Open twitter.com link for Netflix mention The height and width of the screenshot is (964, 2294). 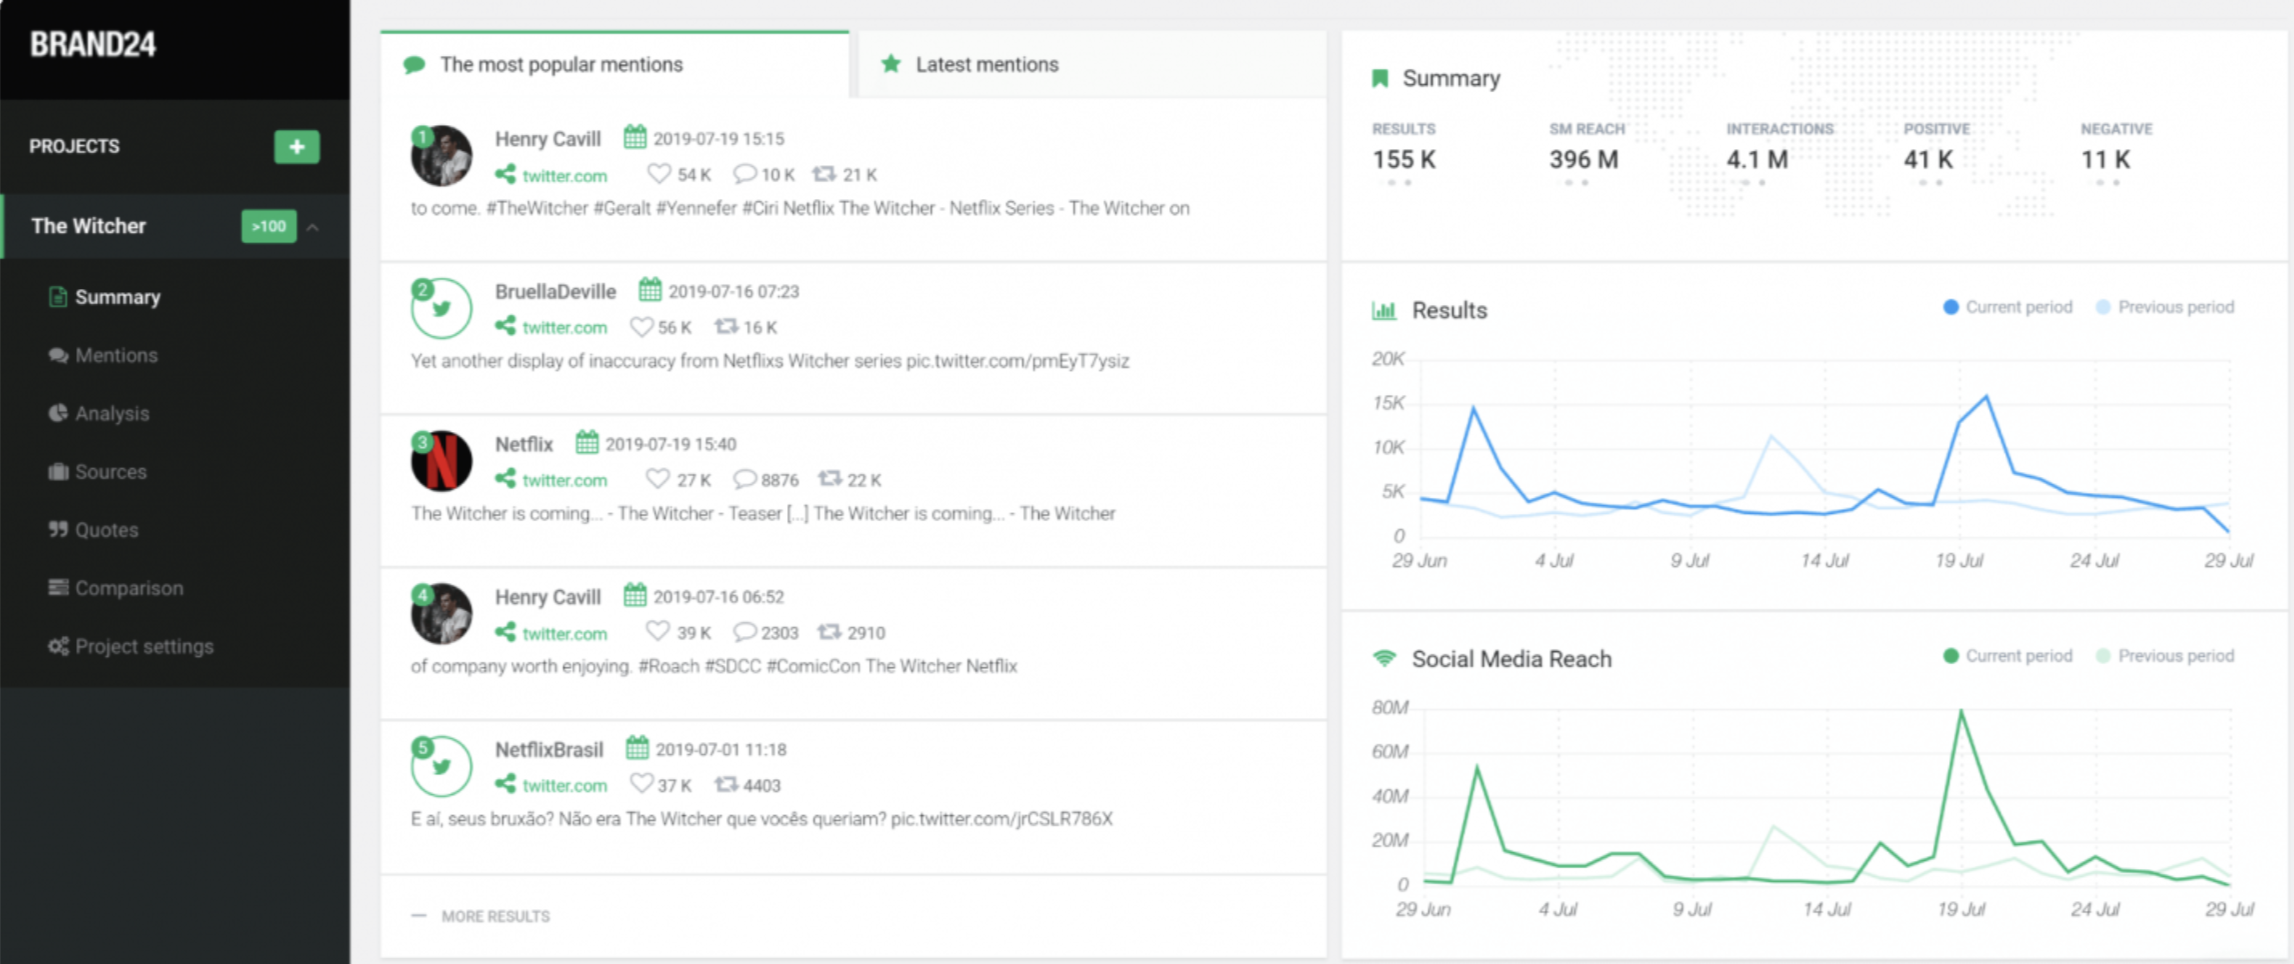(564, 480)
